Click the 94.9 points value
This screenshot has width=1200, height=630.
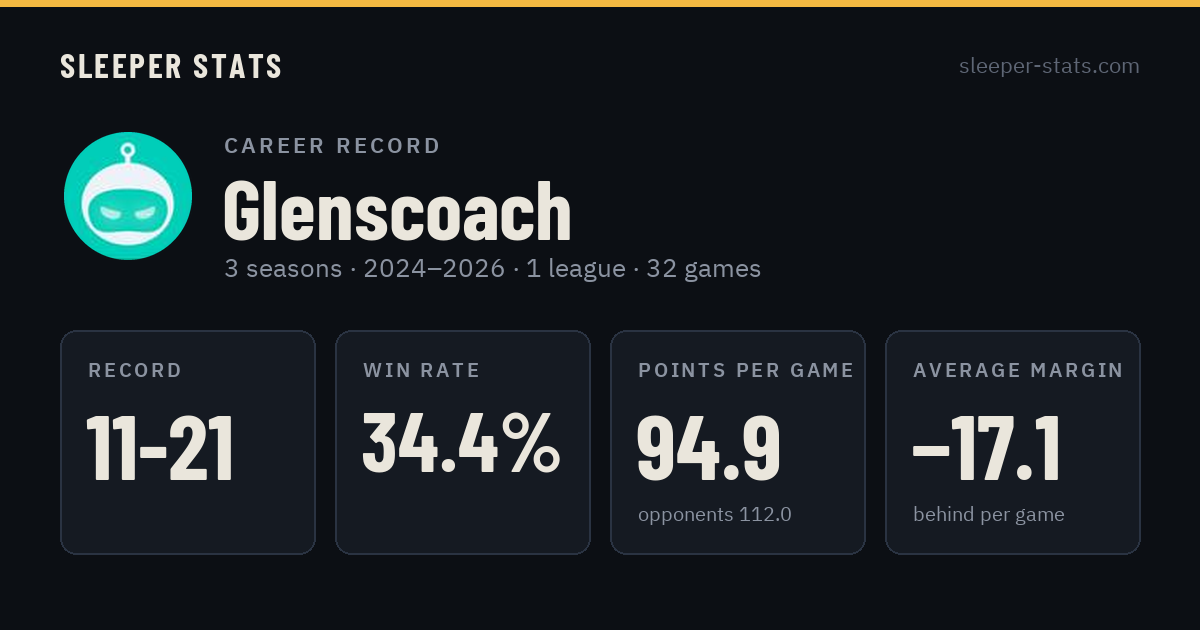tap(709, 449)
